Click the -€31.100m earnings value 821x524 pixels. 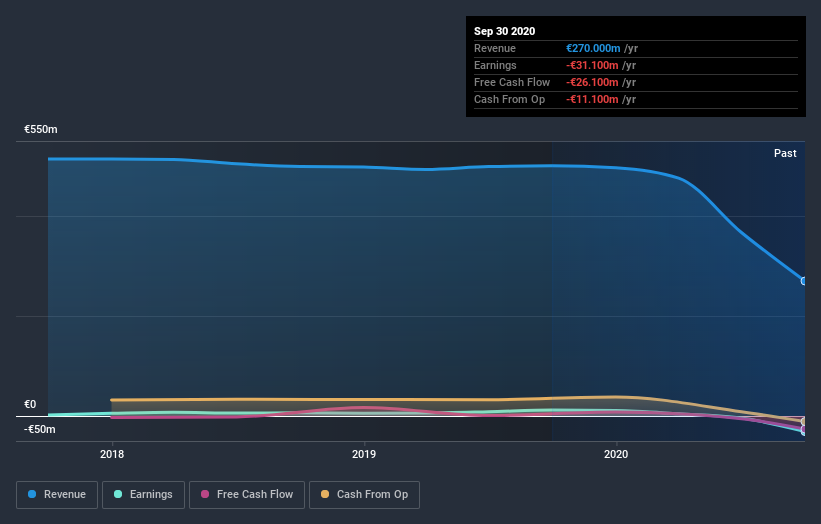click(592, 65)
